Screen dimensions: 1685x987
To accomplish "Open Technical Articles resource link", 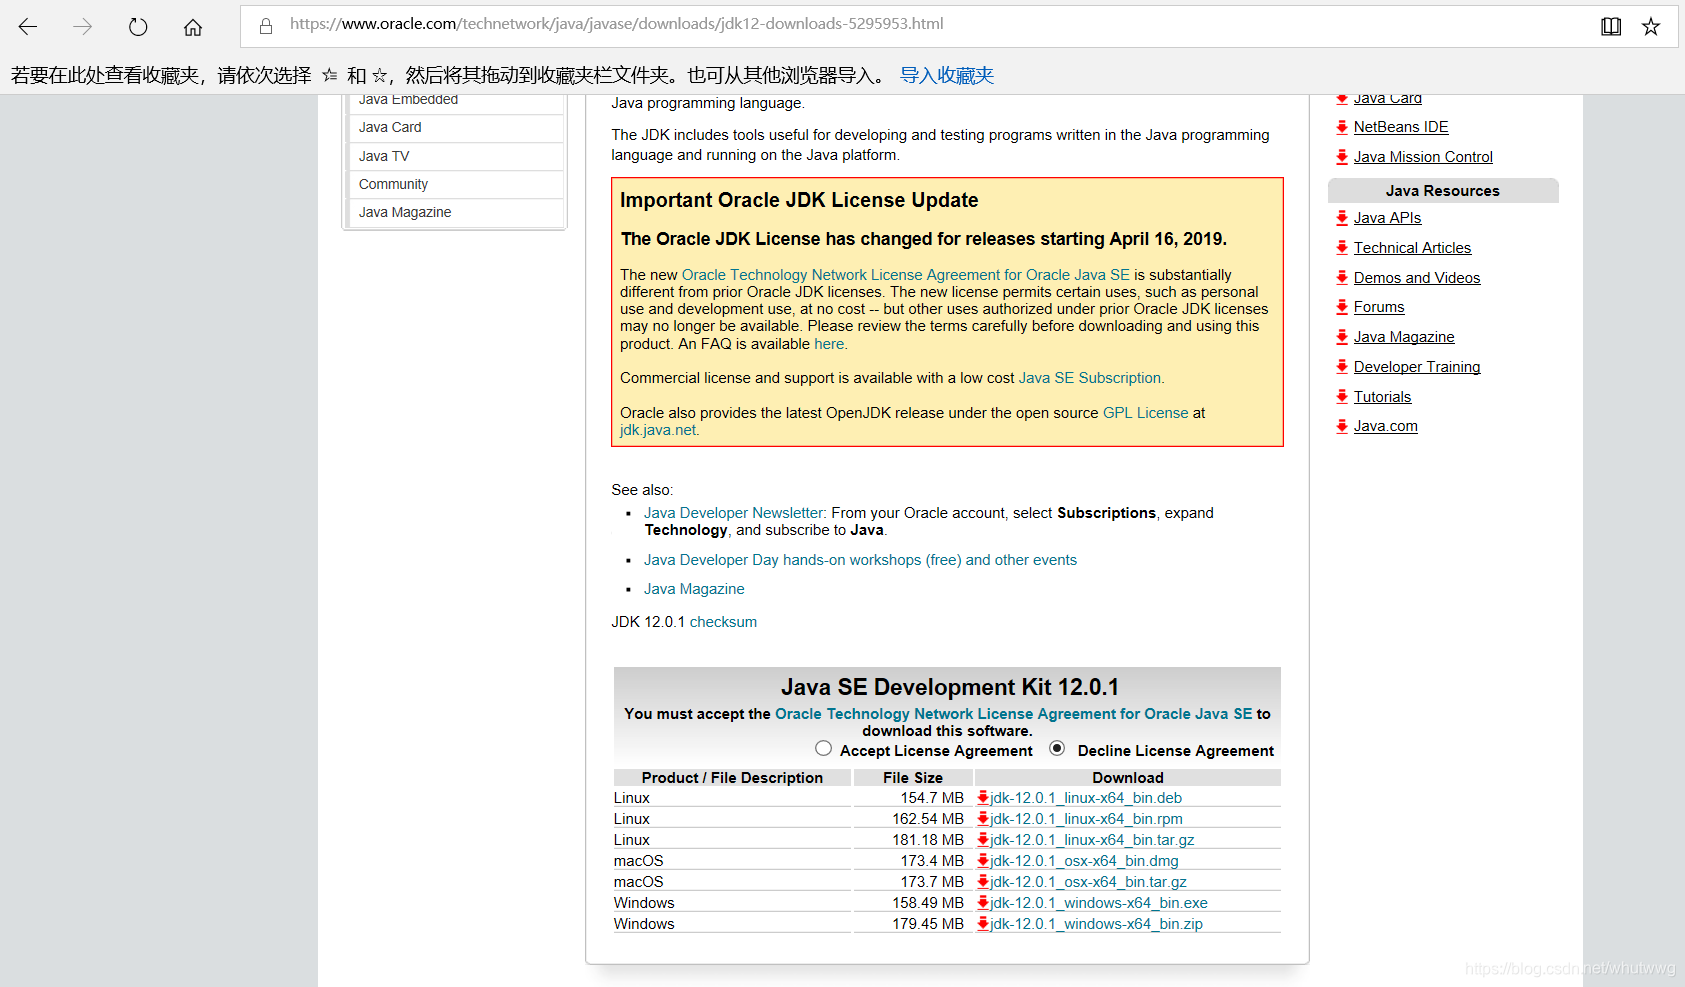I will pyautogui.click(x=1412, y=248).
